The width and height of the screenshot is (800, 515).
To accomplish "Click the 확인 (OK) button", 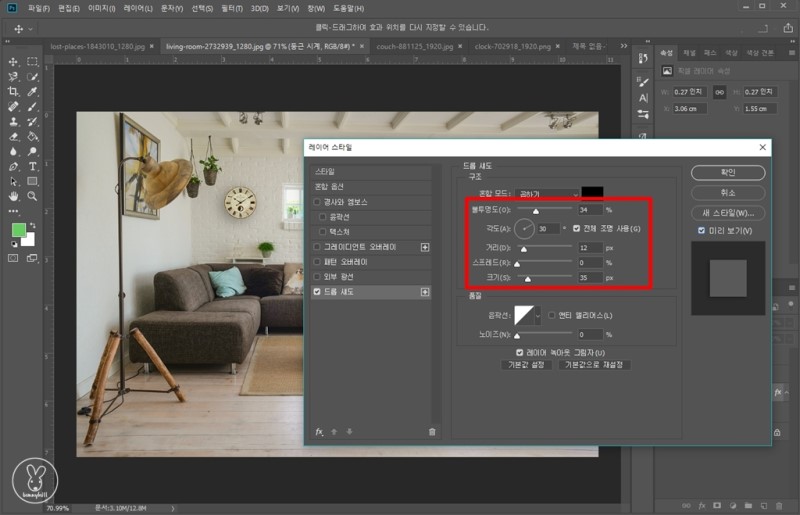I will coord(727,172).
